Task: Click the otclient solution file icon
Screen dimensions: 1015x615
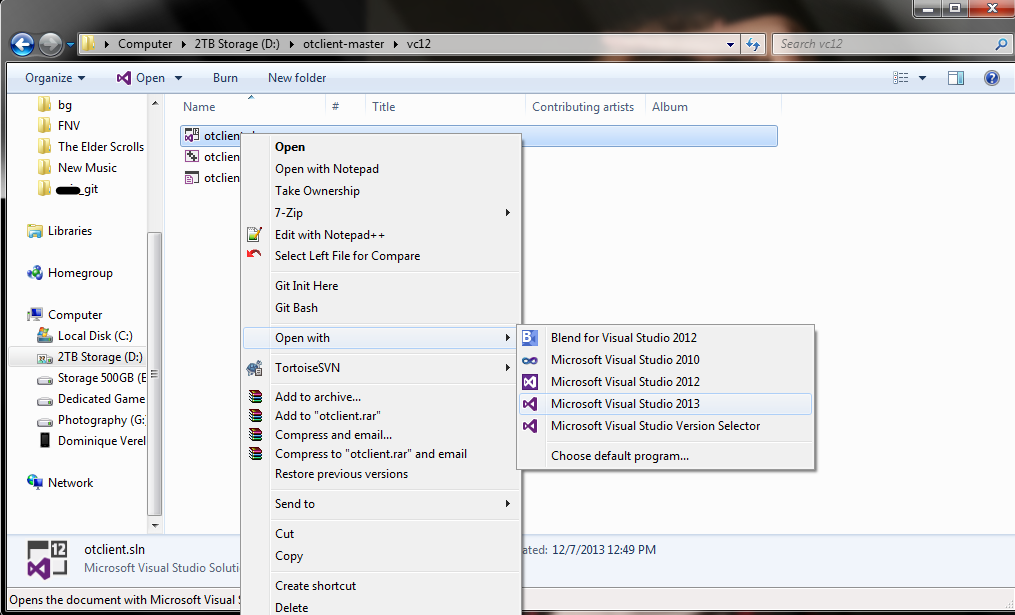Action: [x=192, y=135]
